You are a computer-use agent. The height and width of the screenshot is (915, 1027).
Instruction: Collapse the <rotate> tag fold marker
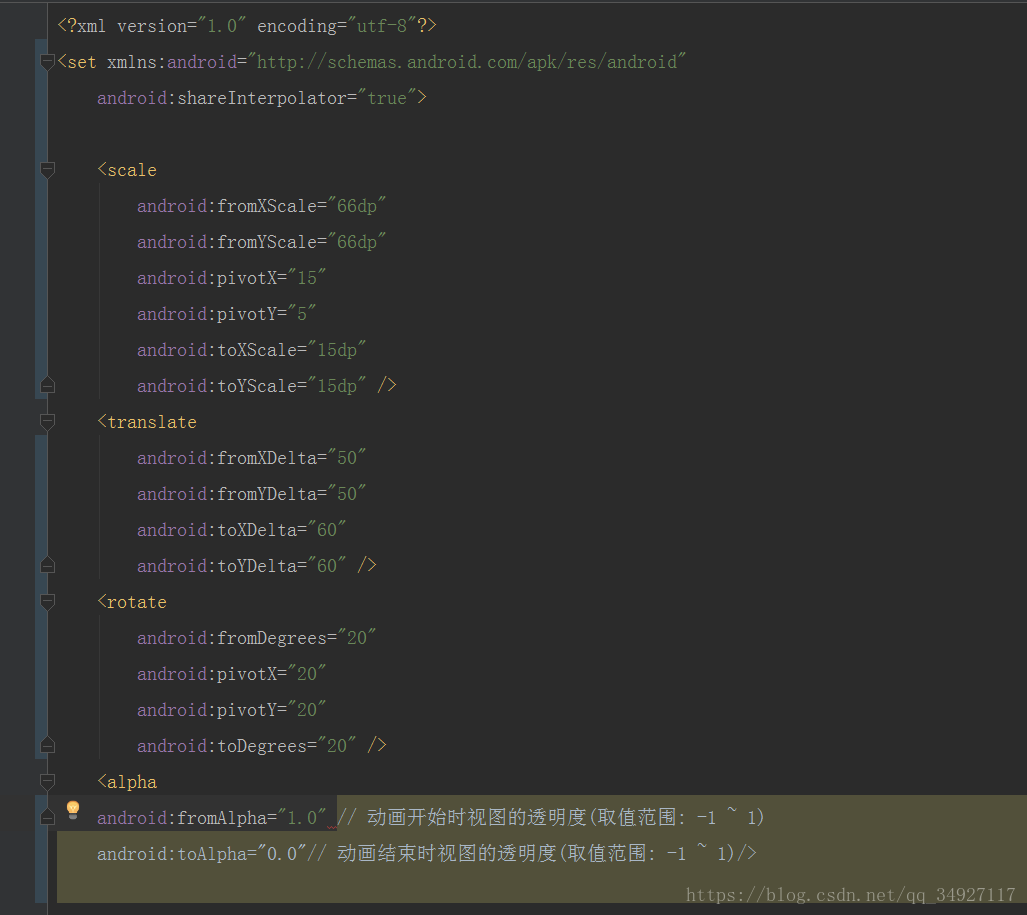47,602
